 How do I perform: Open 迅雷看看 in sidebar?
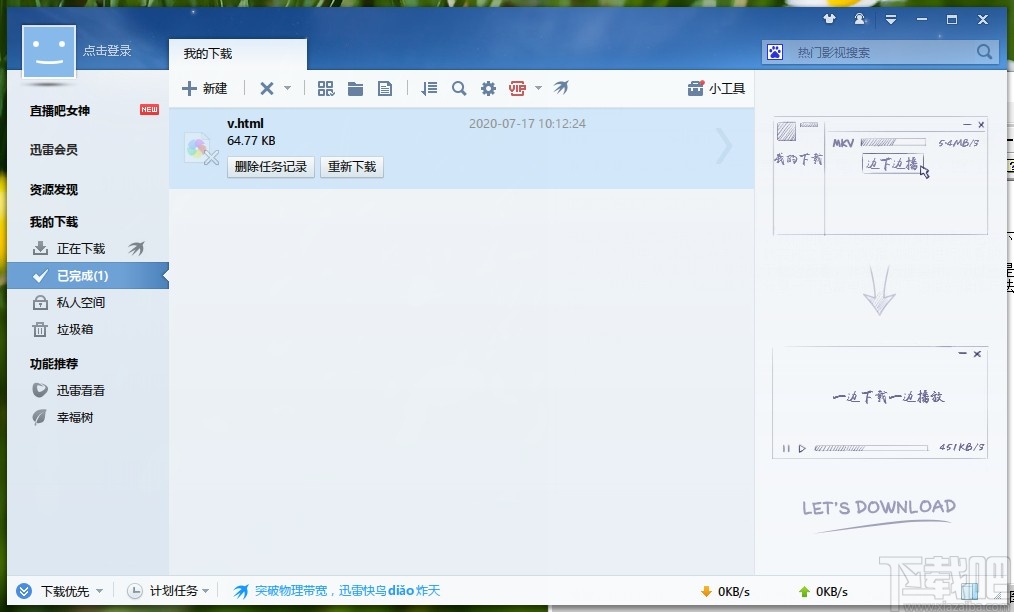pyautogui.click(x=80, y=390)
